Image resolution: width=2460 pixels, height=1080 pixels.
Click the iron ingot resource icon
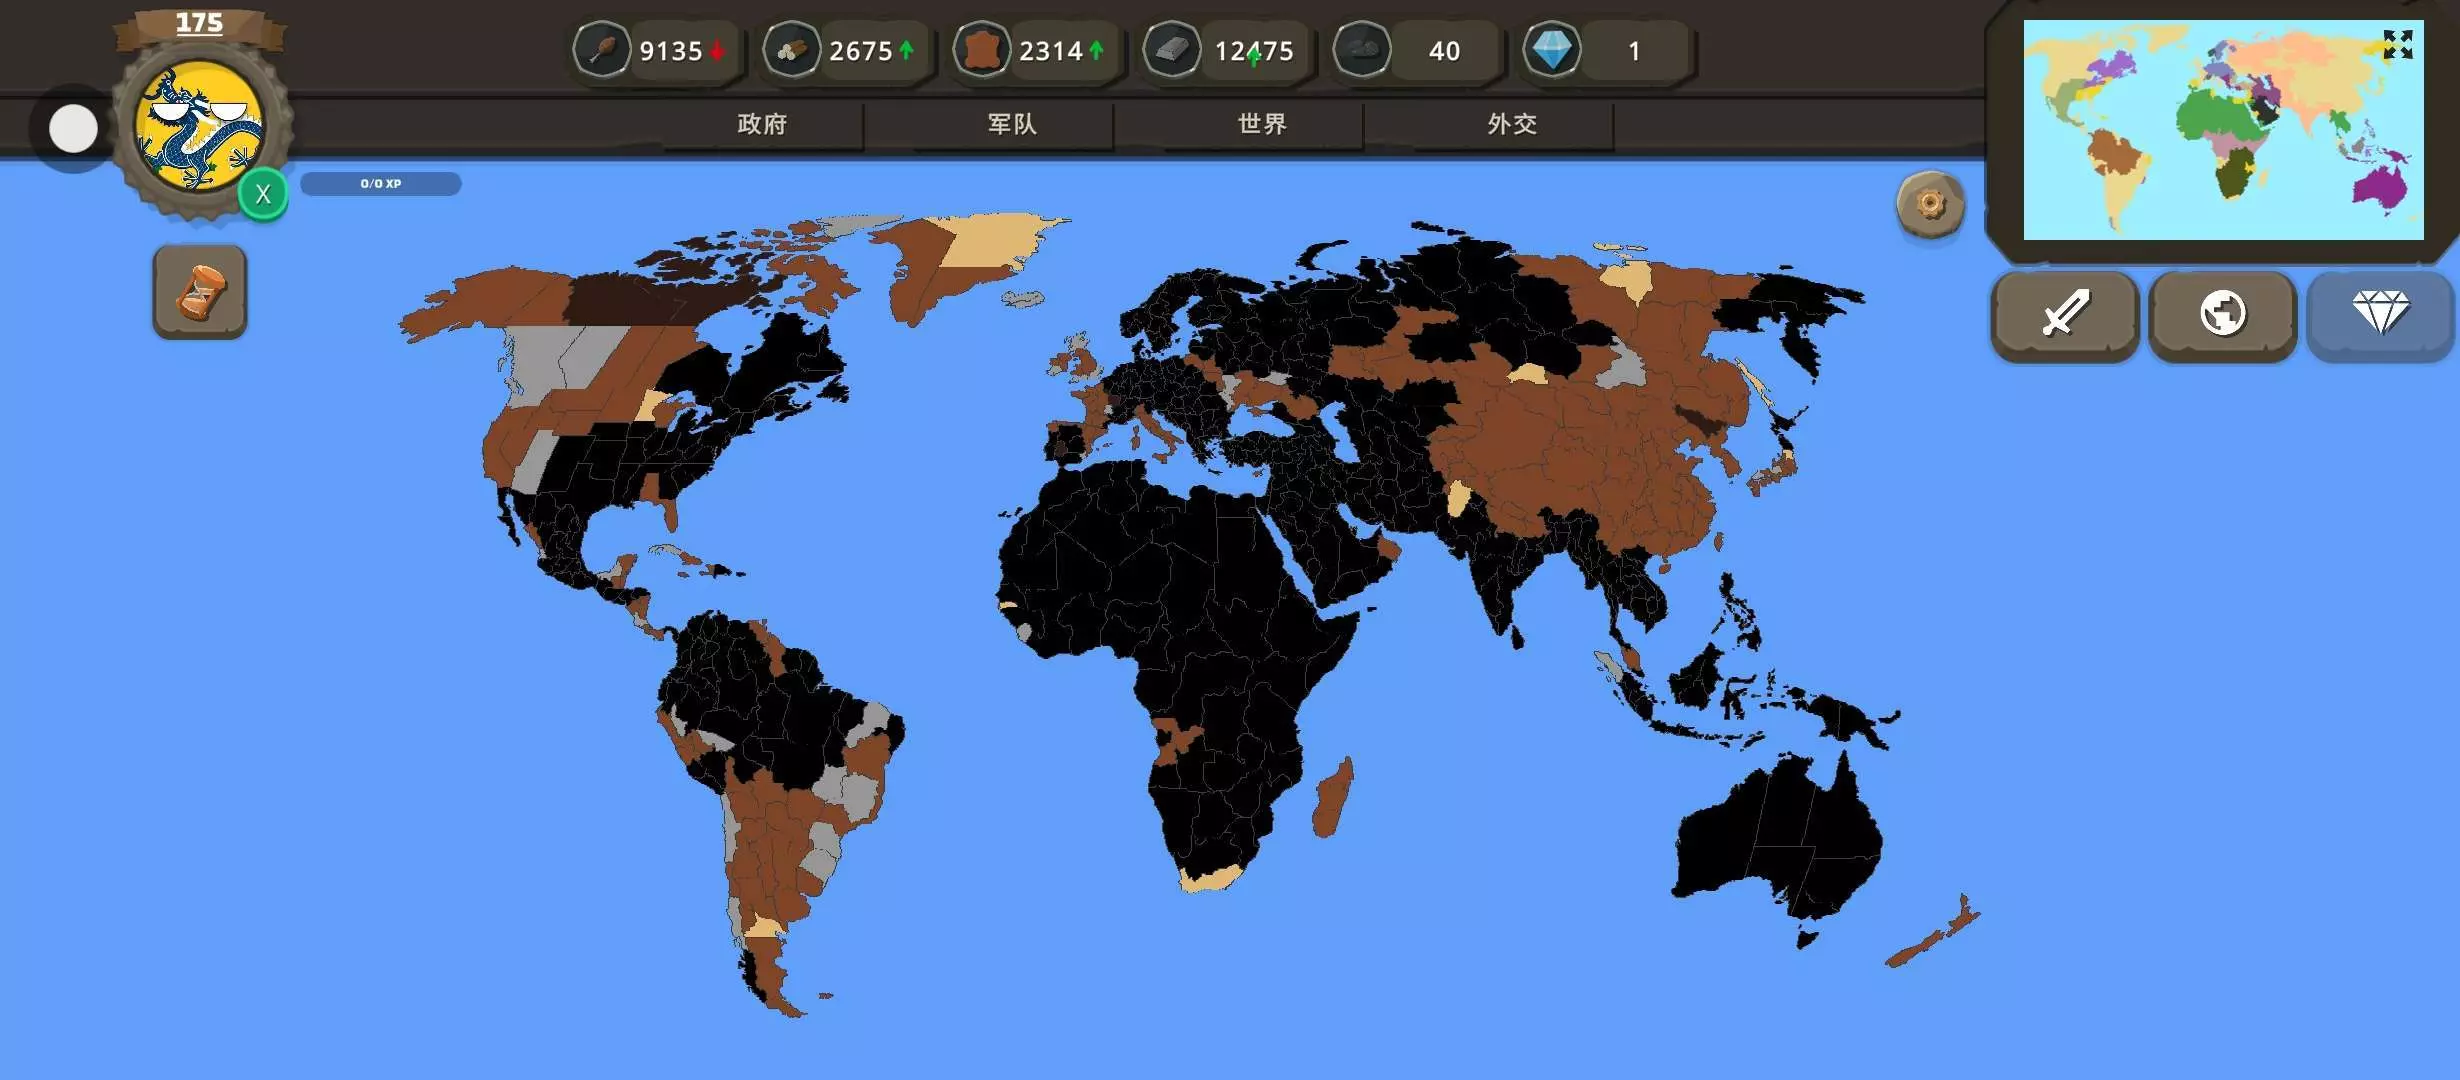click(1172, 50)
